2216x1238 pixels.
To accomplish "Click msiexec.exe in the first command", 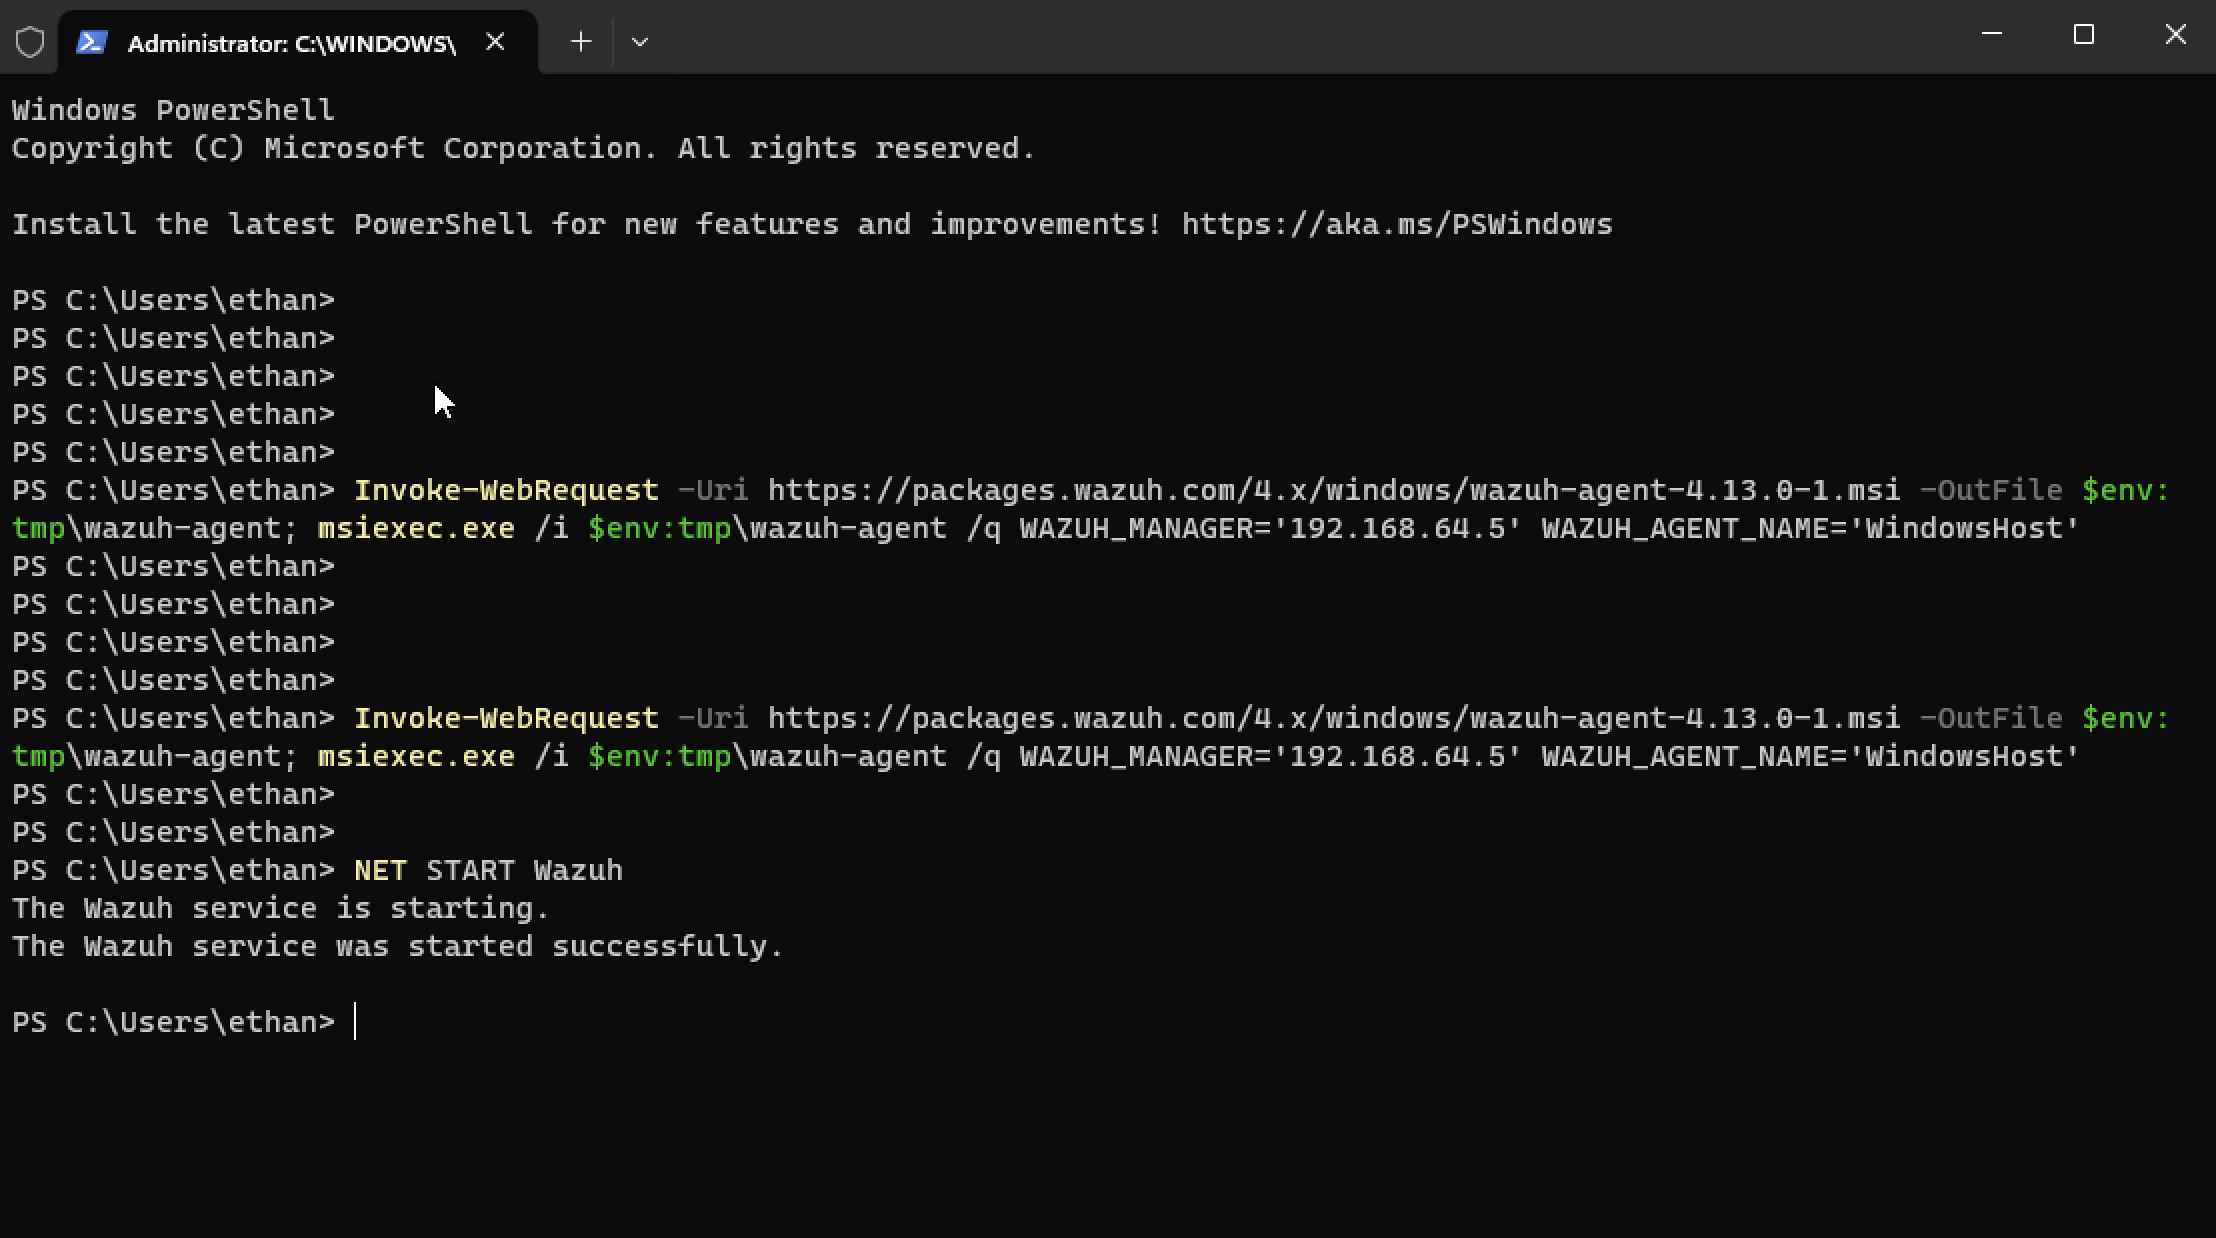I will (416, 528).
